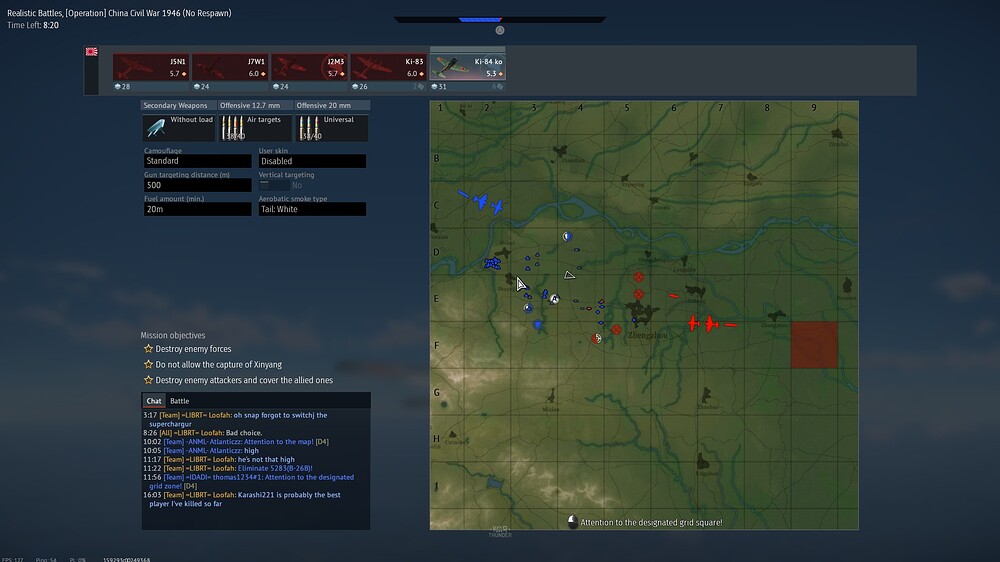Open Aerobatic smoke type 'Tail: White' dropdown

[312, 209]
